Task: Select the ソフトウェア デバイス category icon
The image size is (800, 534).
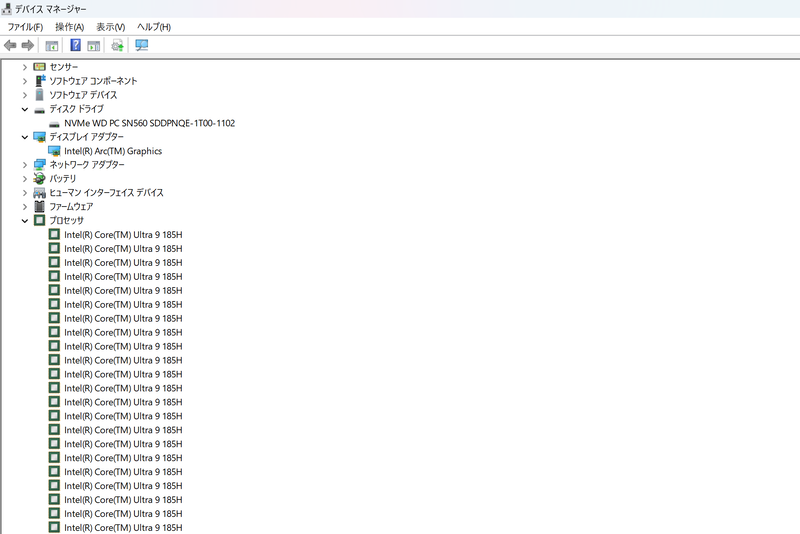Action: [x=39, y=94]
